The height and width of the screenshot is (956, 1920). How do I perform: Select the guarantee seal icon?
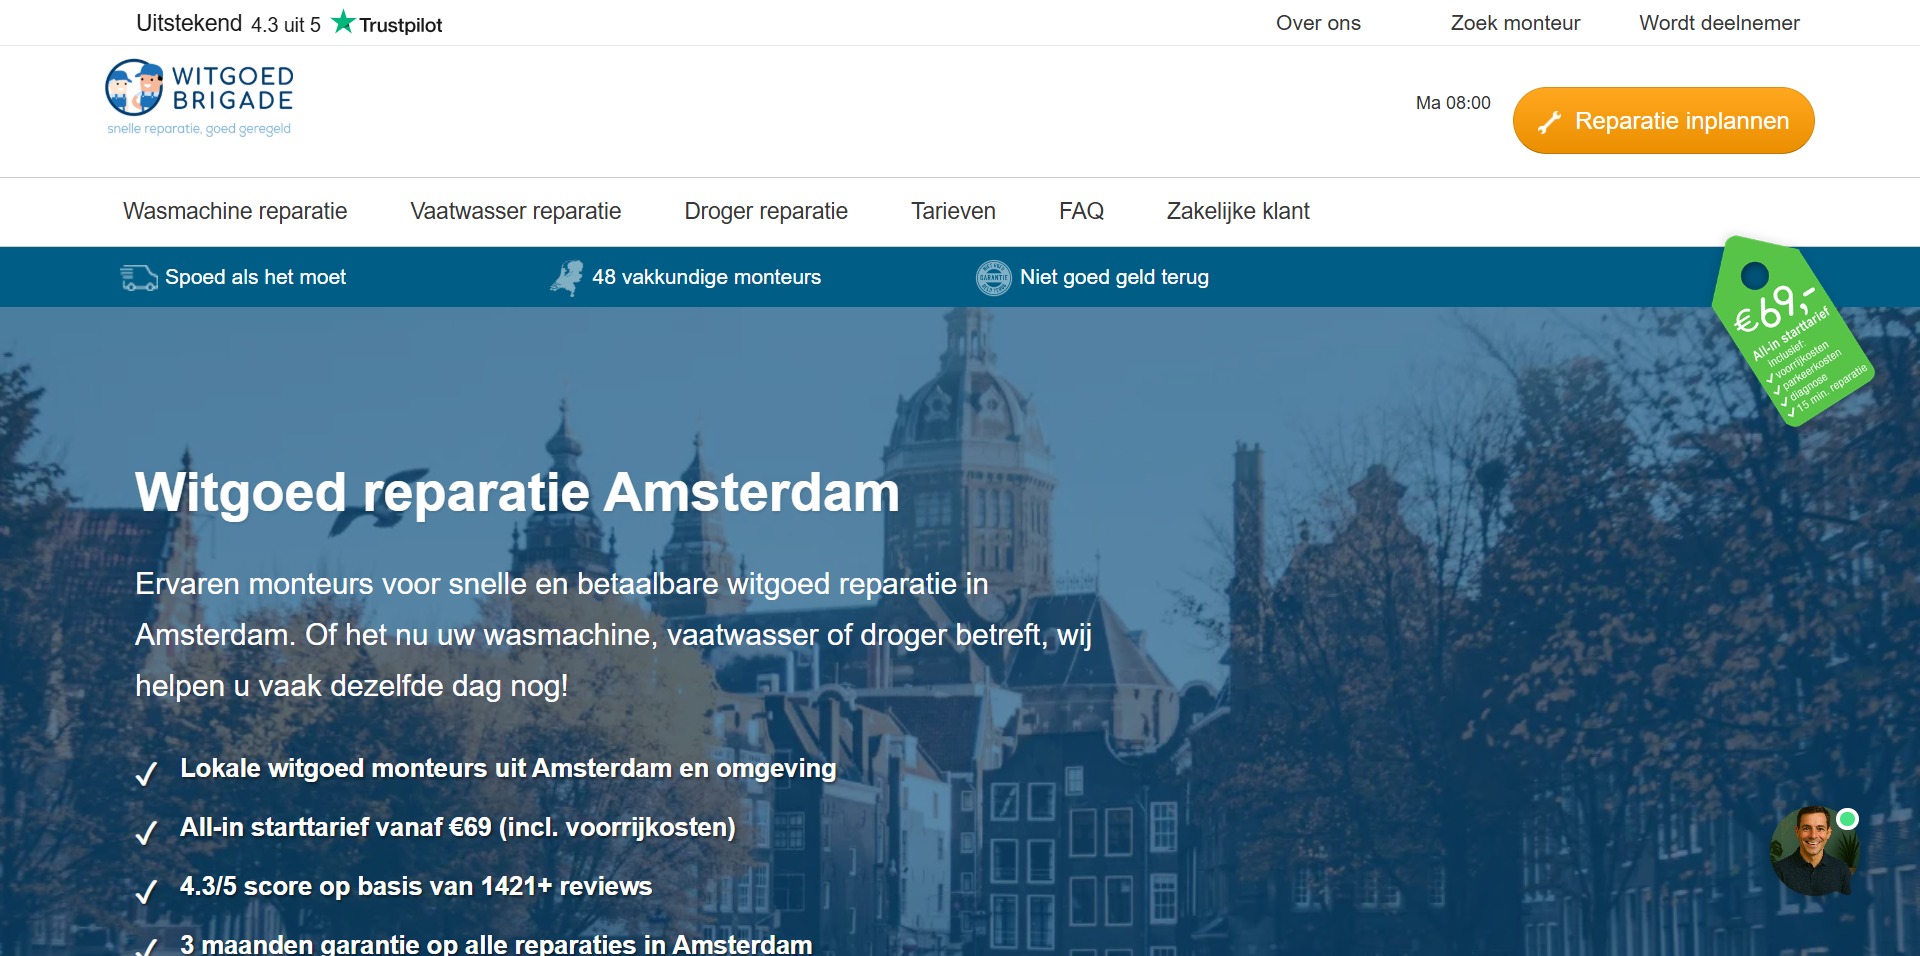click(x=993, y=277)
